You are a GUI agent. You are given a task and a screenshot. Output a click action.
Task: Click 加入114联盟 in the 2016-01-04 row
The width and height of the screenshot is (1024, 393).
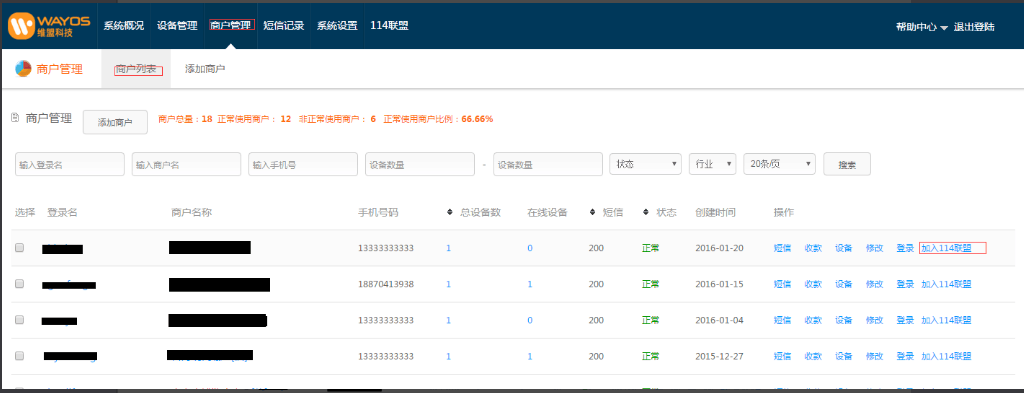pos(946,320)
